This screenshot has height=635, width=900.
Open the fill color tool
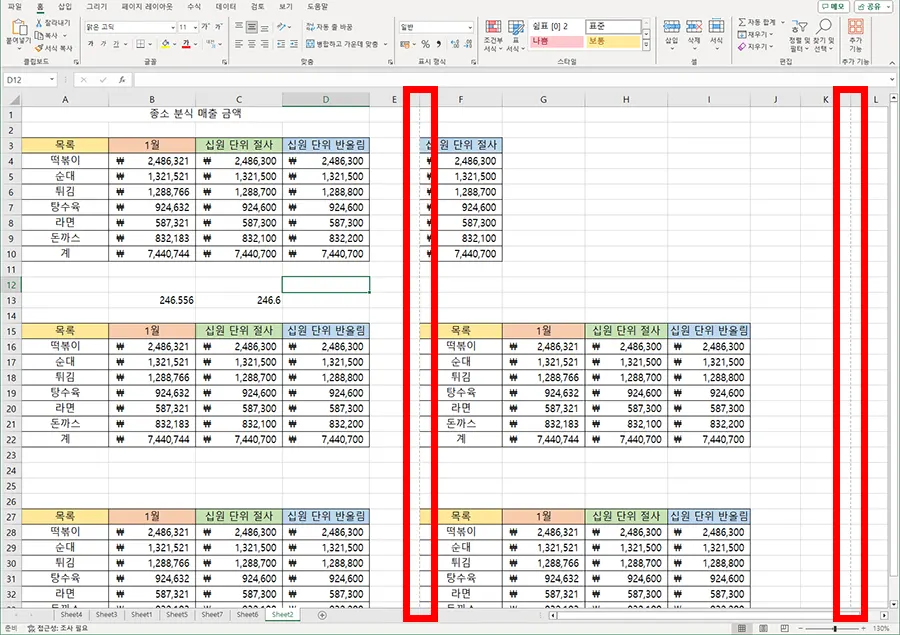pyautogui.click(x=163, y=43)
